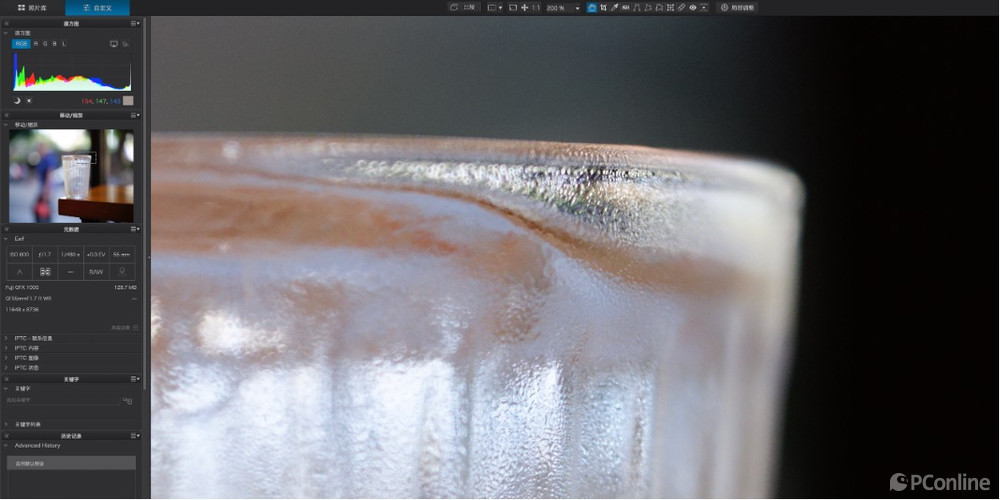Switch to the 照片库 PhotoLibrary tab
Viewport: 1000px width, 500px height.
[x=32, y=8]
